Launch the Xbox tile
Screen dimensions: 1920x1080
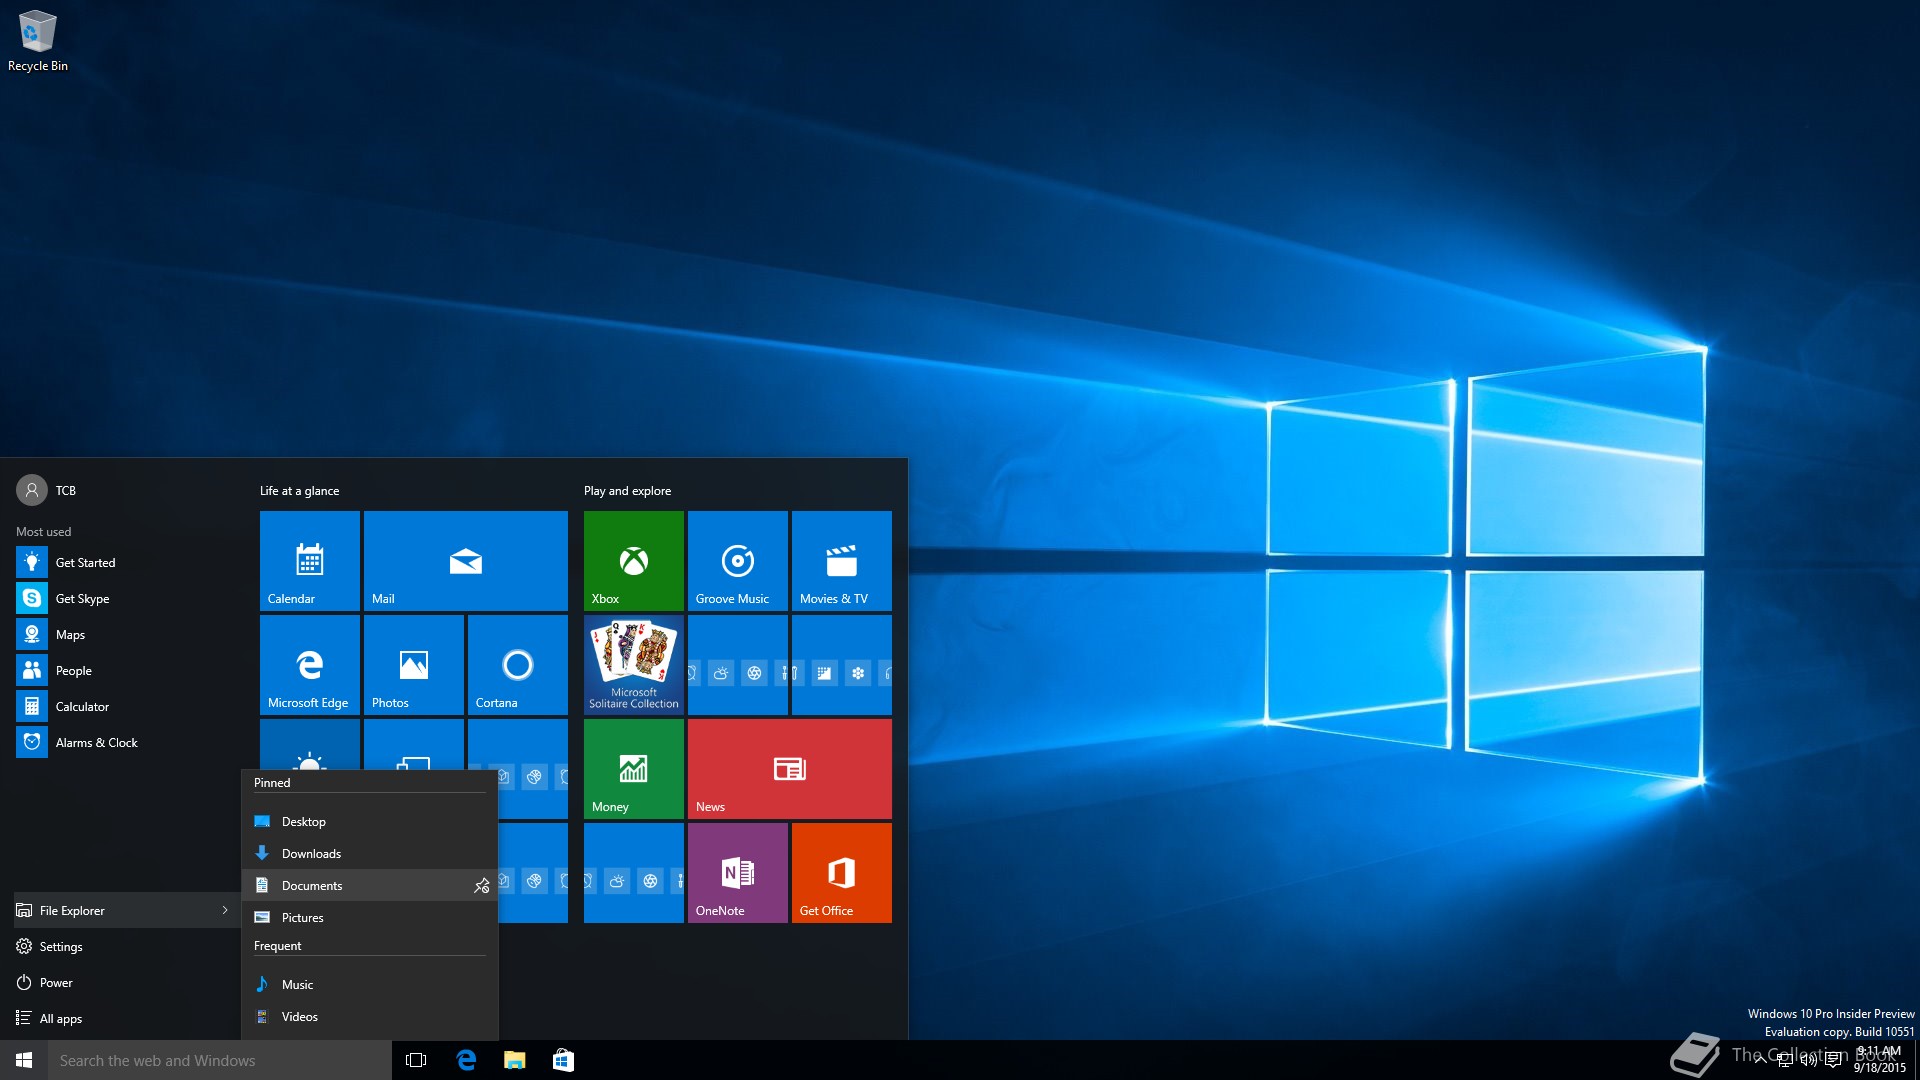[x=633, y=561]
